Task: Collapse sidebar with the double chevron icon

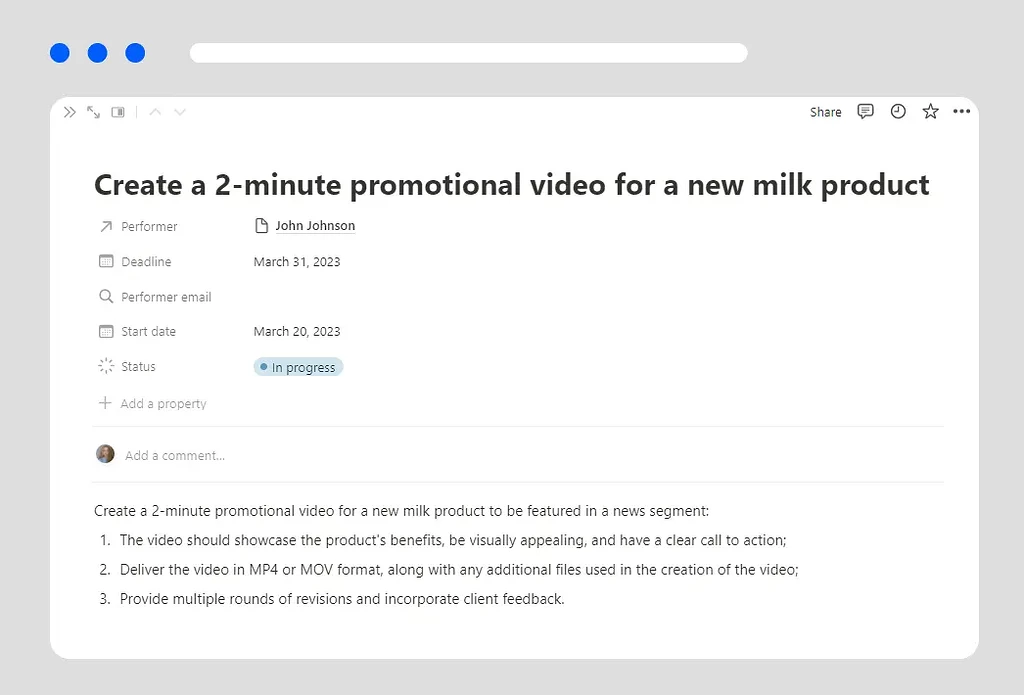Action: pos(69,112)
